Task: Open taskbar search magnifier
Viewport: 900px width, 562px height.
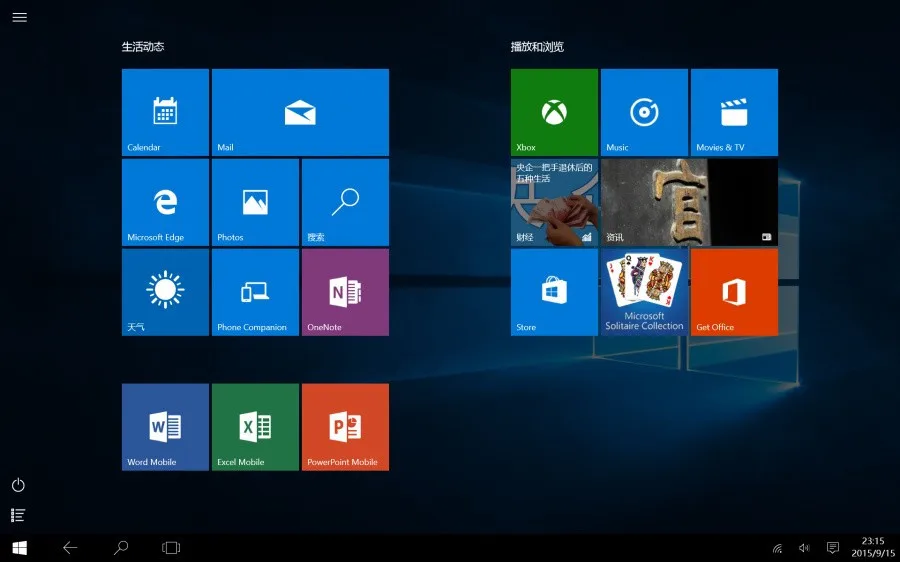Action: pyautogui.click(x=121, y=548)
